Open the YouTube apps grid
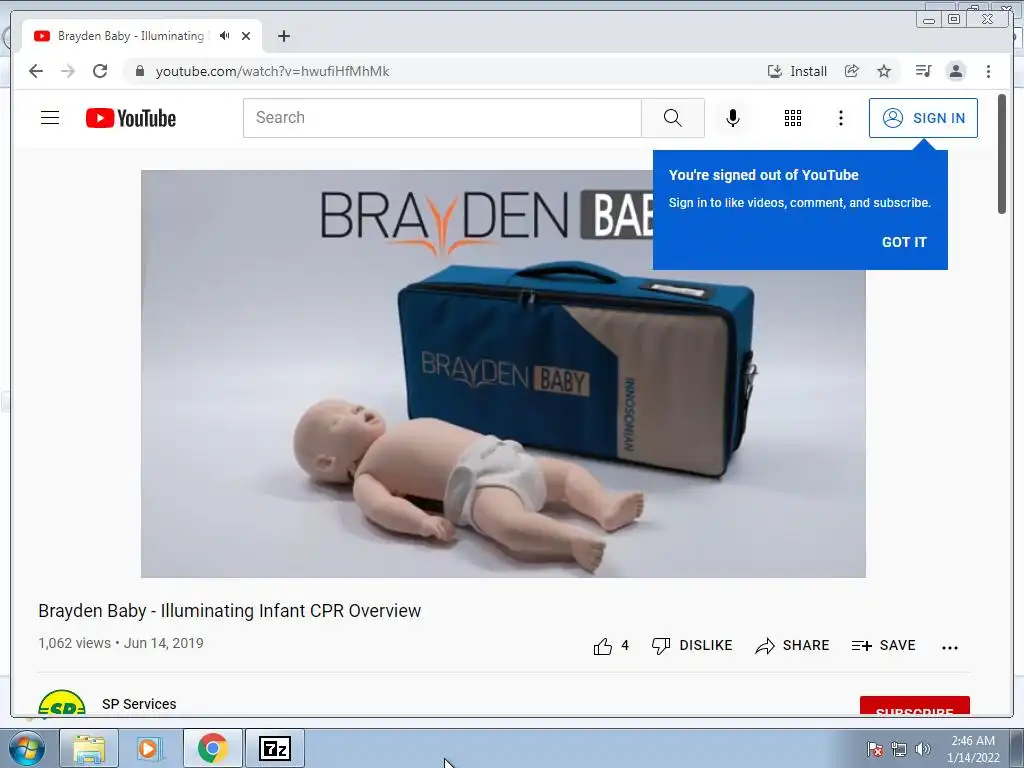 pyautogui.click(x=793, y=118)
